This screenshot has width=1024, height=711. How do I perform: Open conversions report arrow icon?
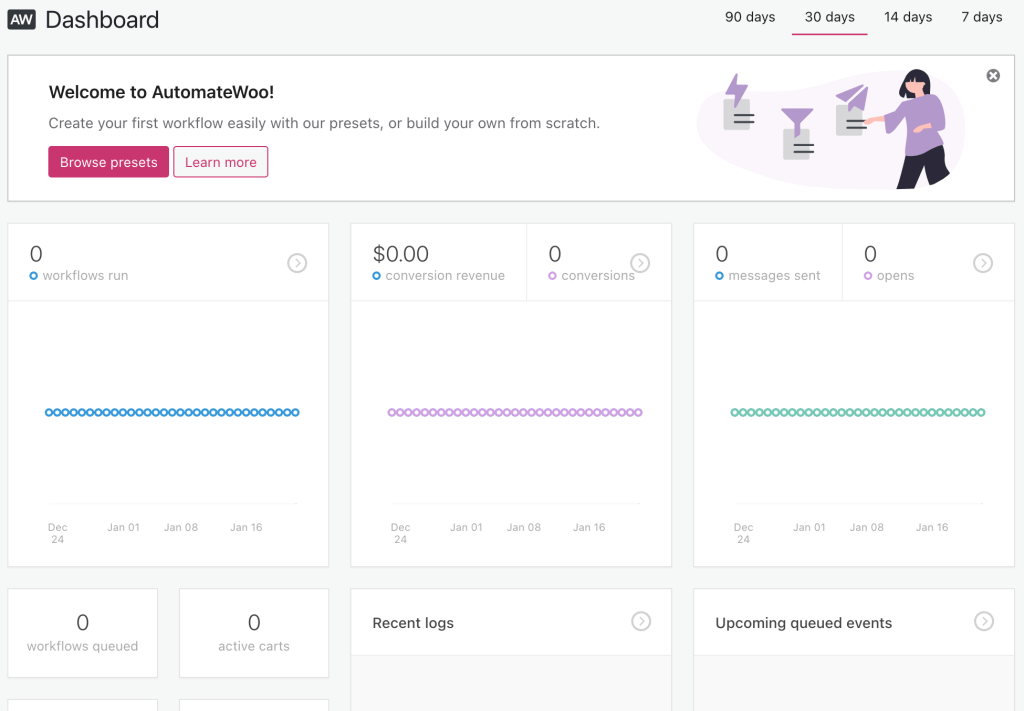640,263
